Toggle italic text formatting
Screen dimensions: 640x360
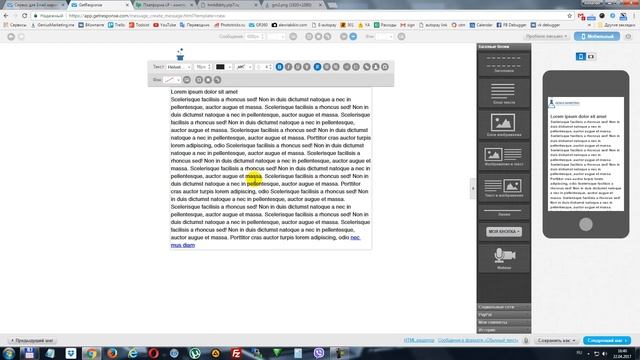[289, 67]
